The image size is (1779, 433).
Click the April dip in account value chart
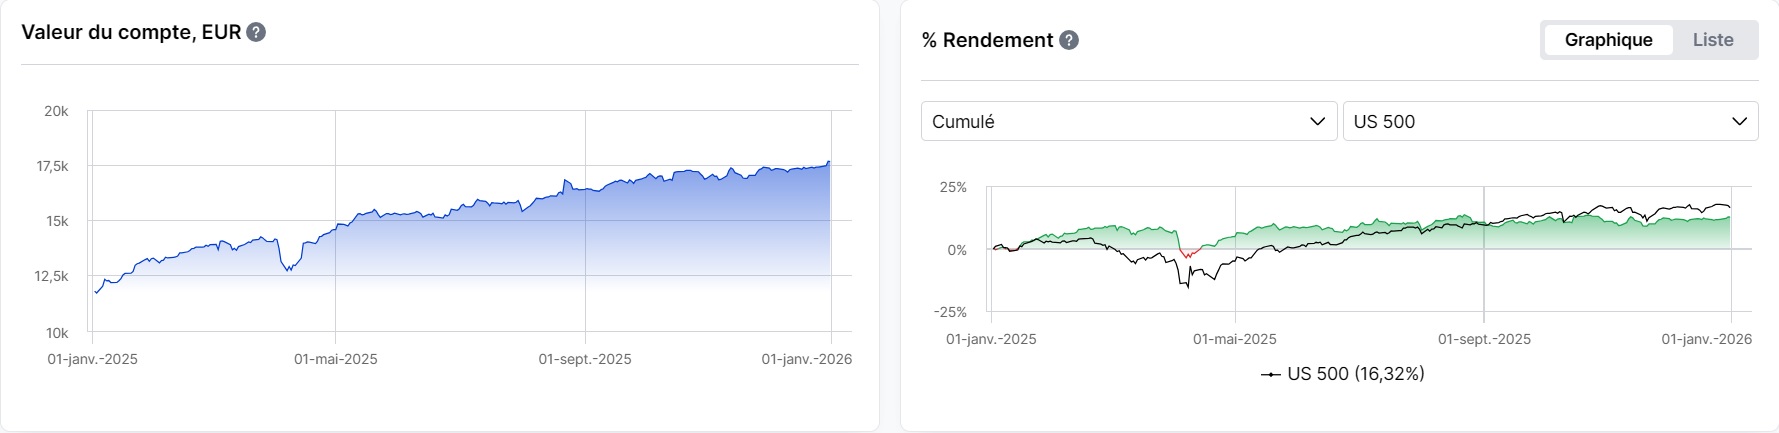click(288, 267)
